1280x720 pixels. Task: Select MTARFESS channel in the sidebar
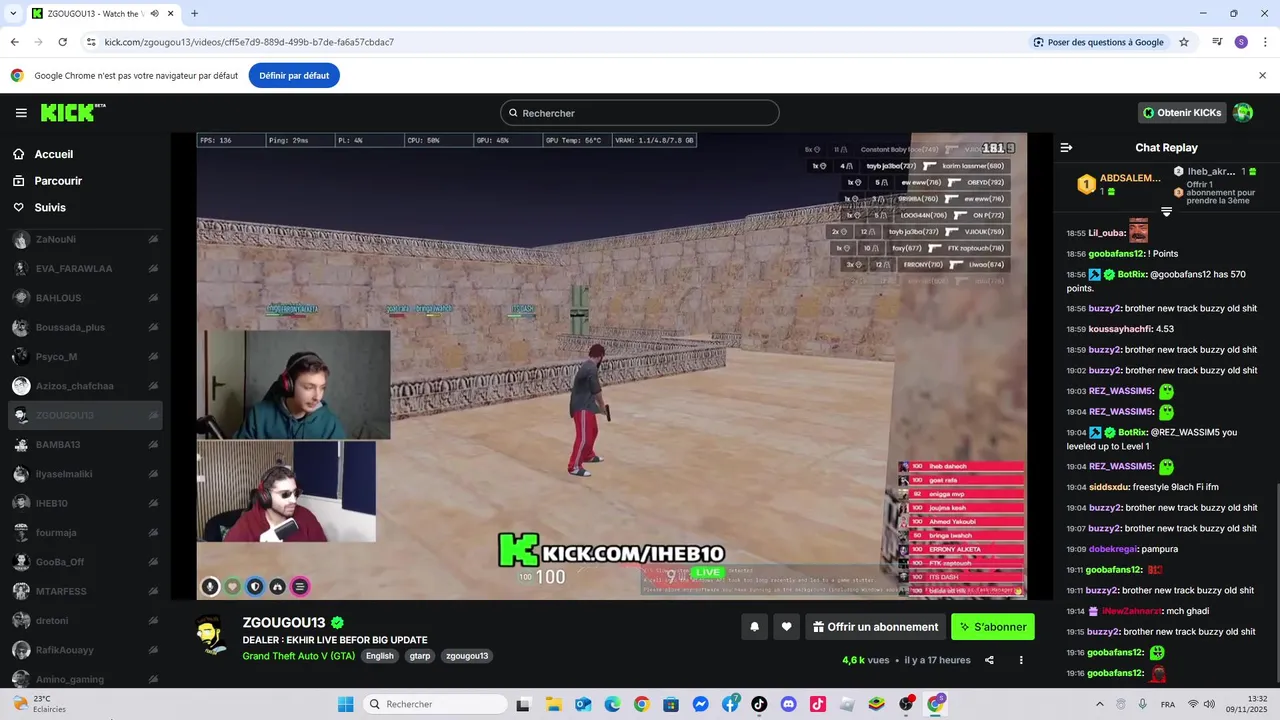pos(85,591)
